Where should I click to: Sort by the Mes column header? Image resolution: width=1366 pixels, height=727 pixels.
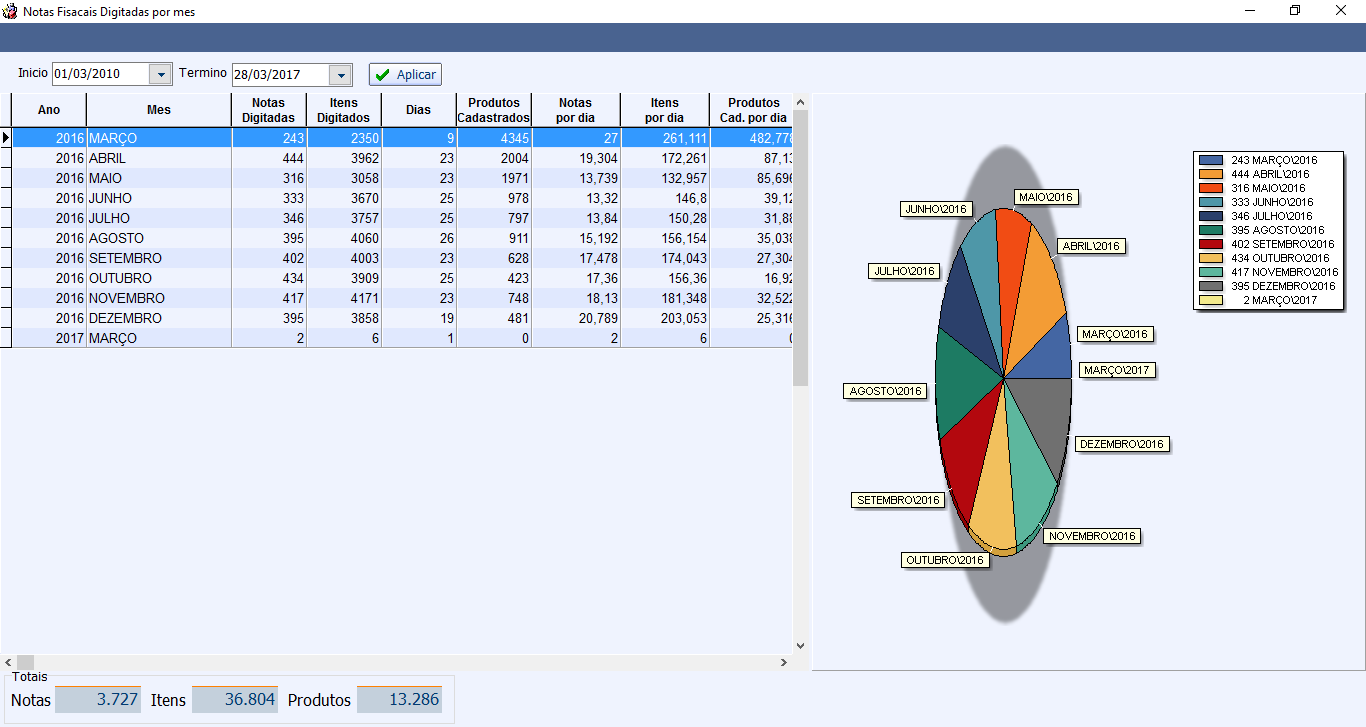click(159, 110)
